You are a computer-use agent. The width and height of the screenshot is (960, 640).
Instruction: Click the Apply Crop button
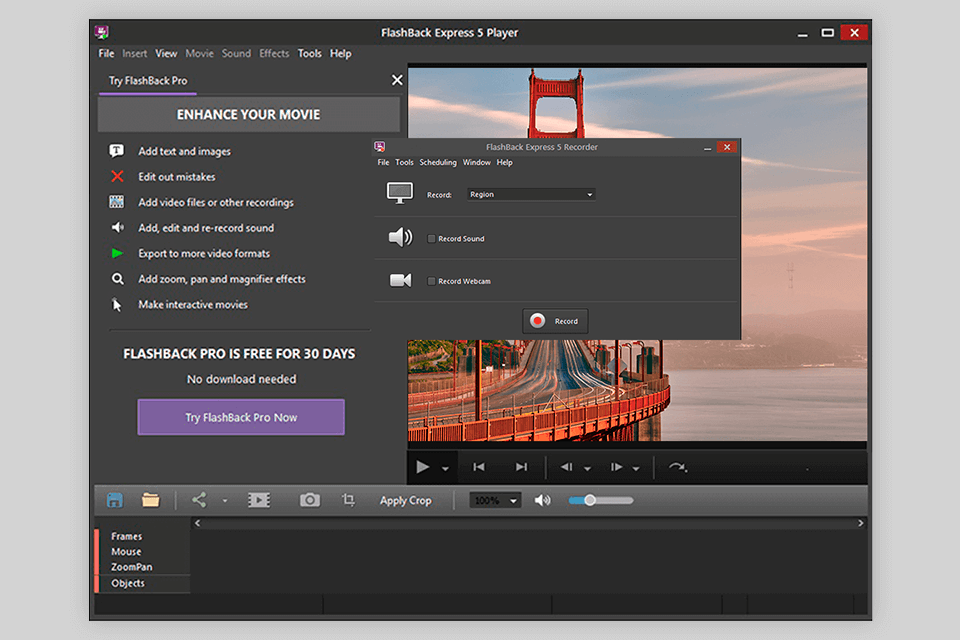405,500
